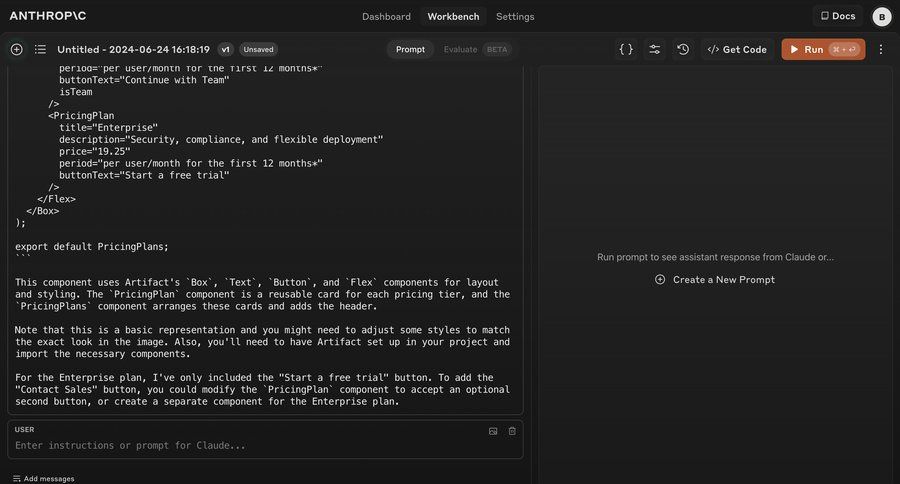Image resolution: width=900 pixels, height=484 pixels.
Task: Attach an image to the USER message
Action: tap(493, 431)
